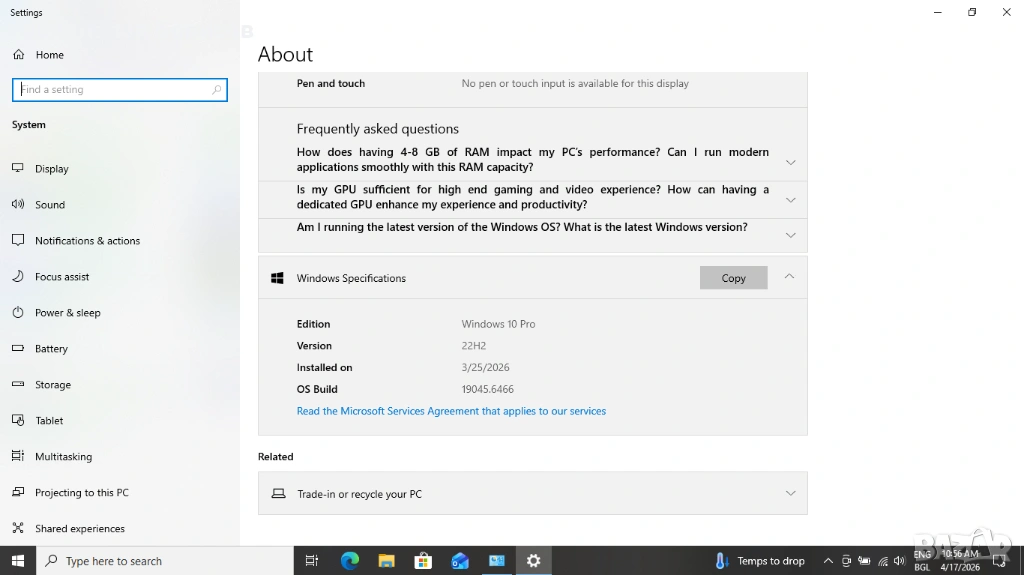Expand the latest Windows version FAQ
The image size is (1024, 575).
(x=790, y=235)
